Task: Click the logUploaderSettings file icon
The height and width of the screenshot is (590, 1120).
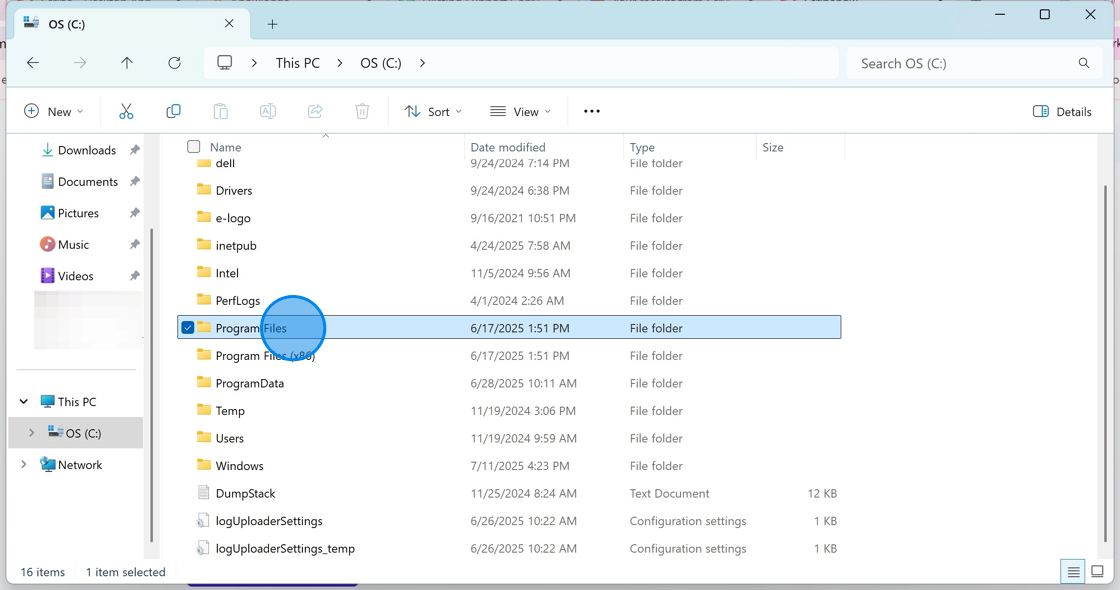Action: coord(204,521)
